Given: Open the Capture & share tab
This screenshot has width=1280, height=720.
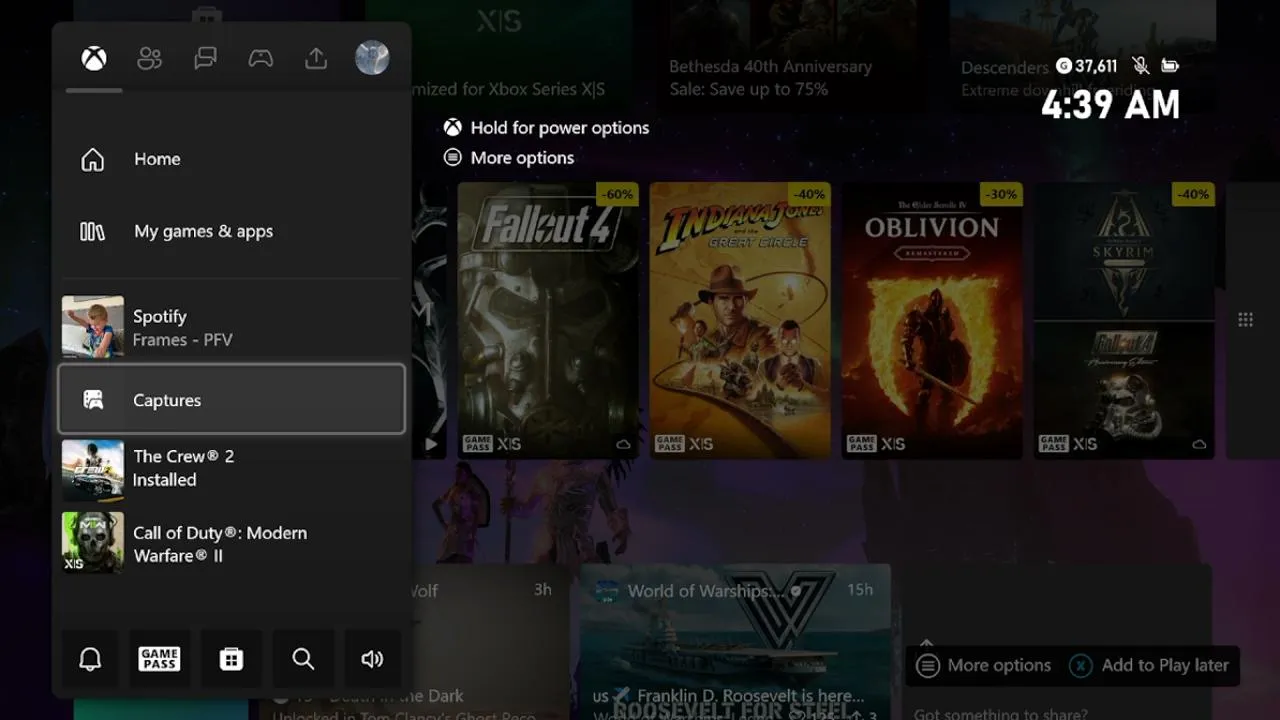Looking at the screenshot, I should (316, 59).
